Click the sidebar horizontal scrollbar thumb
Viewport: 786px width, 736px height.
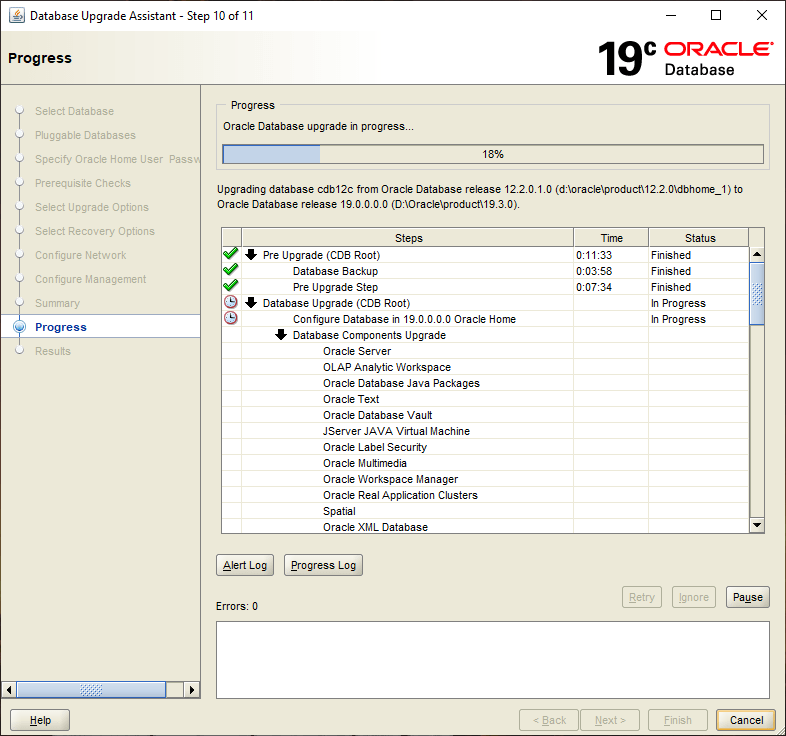(x=91, y=690)
